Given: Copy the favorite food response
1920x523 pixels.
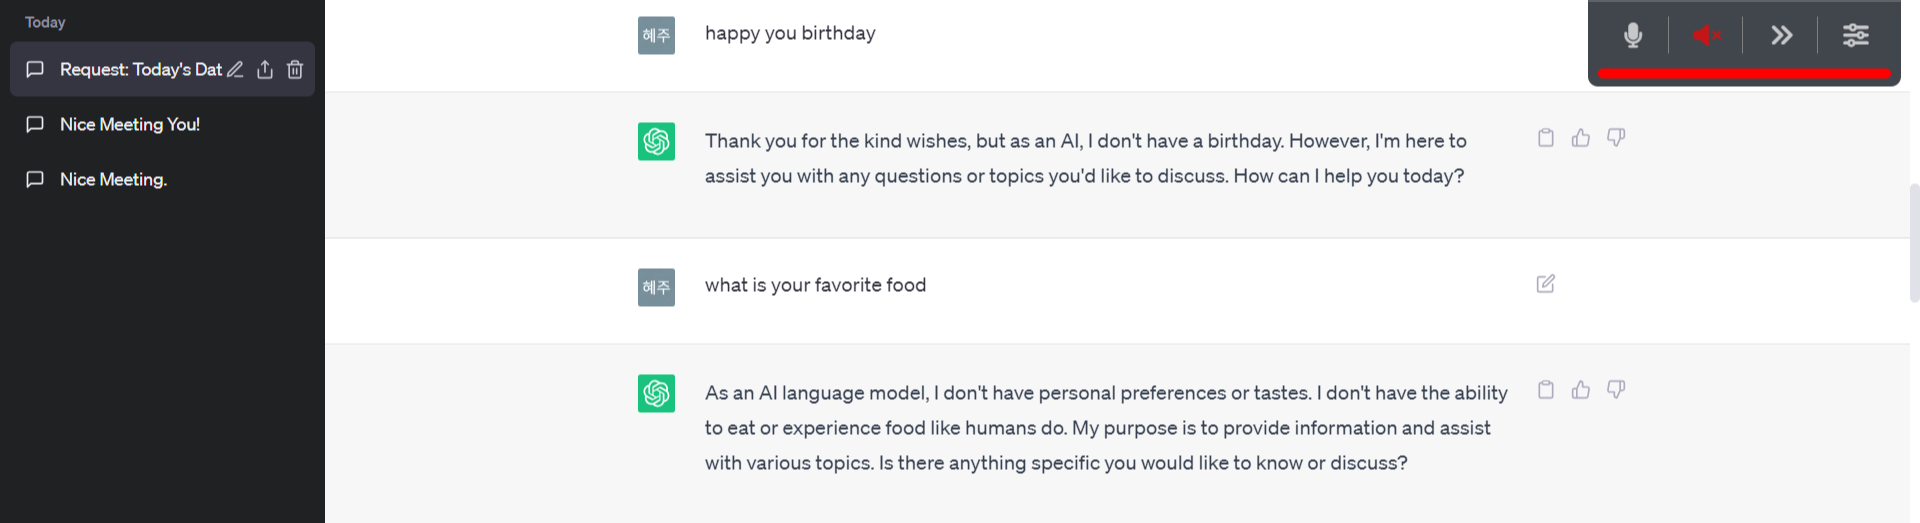Looking at the screenshot, I should [x=1546, y=390].
